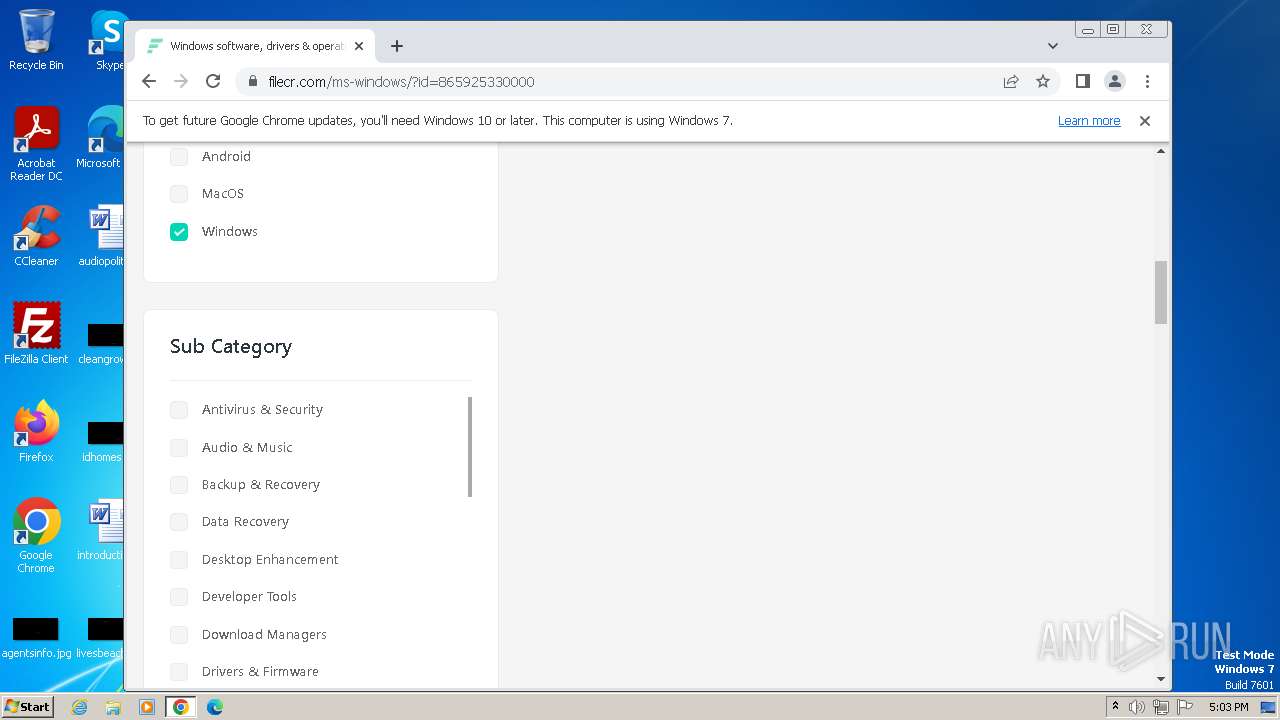Open the volume speaker tray icon

click(x=1137, y=707)
